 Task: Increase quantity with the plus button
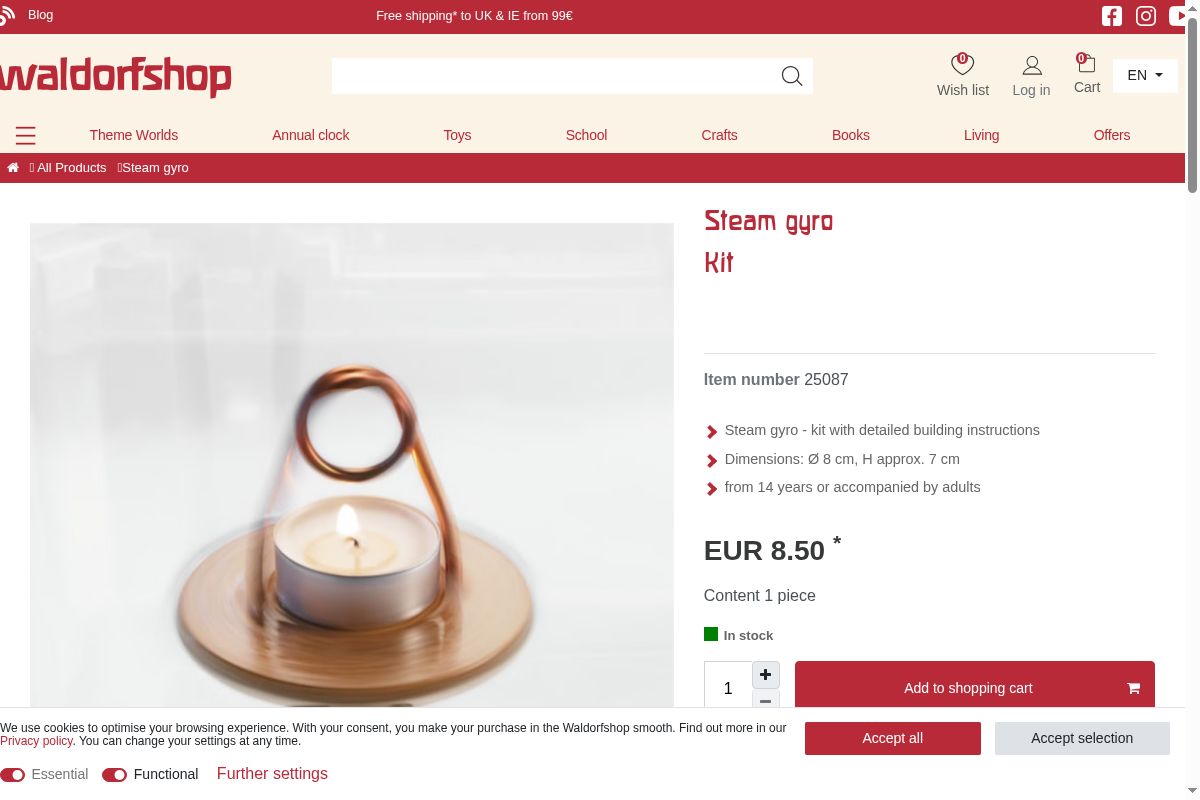(766, 675)
